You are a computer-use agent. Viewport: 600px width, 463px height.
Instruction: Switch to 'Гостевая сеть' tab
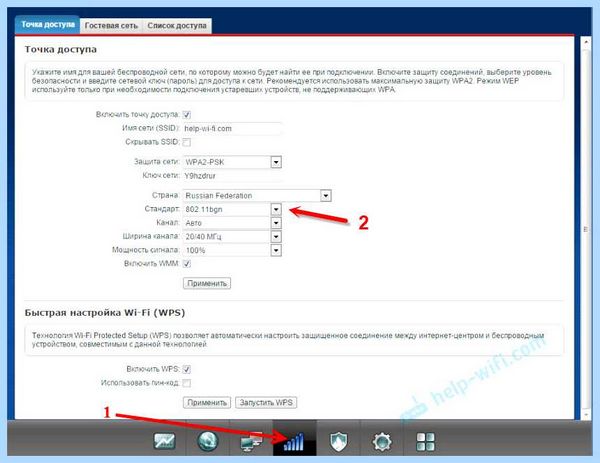coord(111,26)
